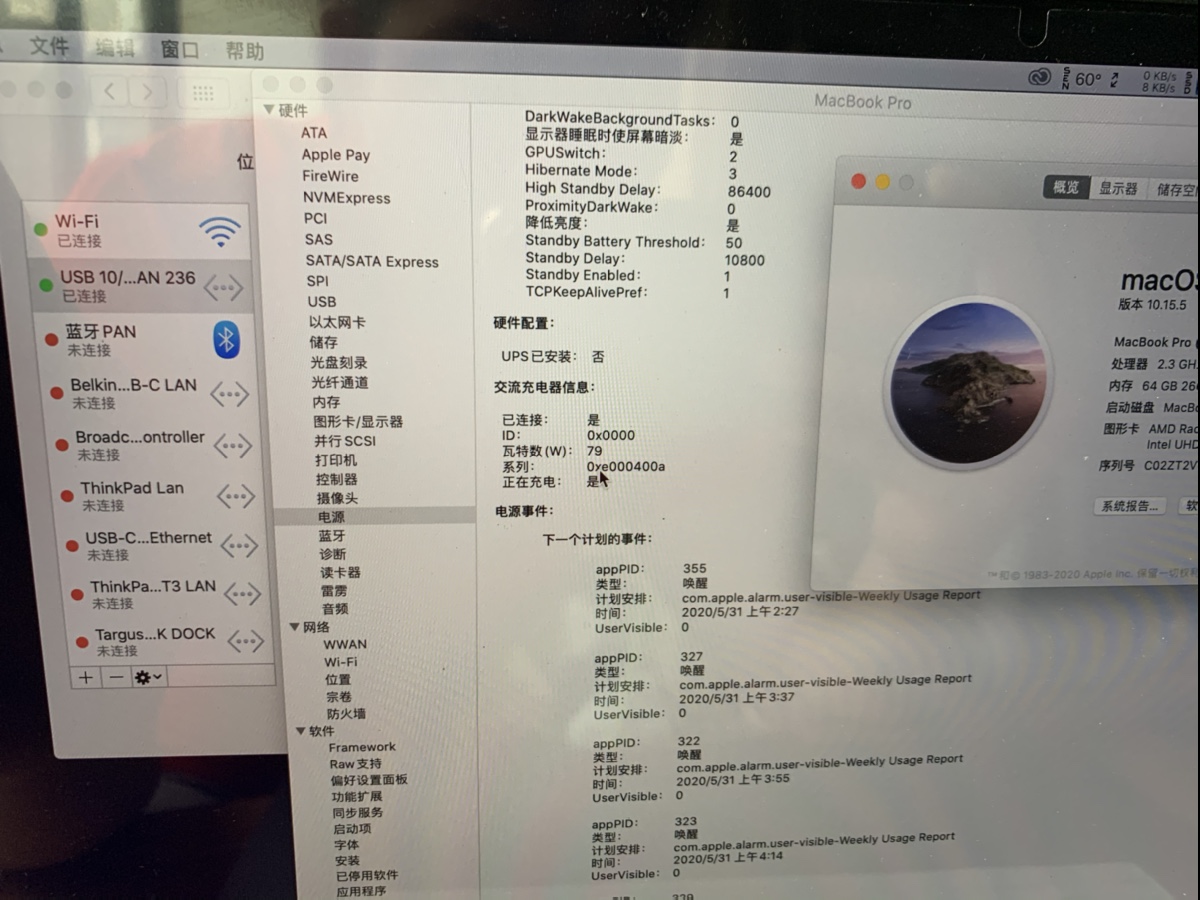The height and width of the screenshot is (900, 1200).
Task: Remove network service with minus button
Action: (x=116, y=677)
